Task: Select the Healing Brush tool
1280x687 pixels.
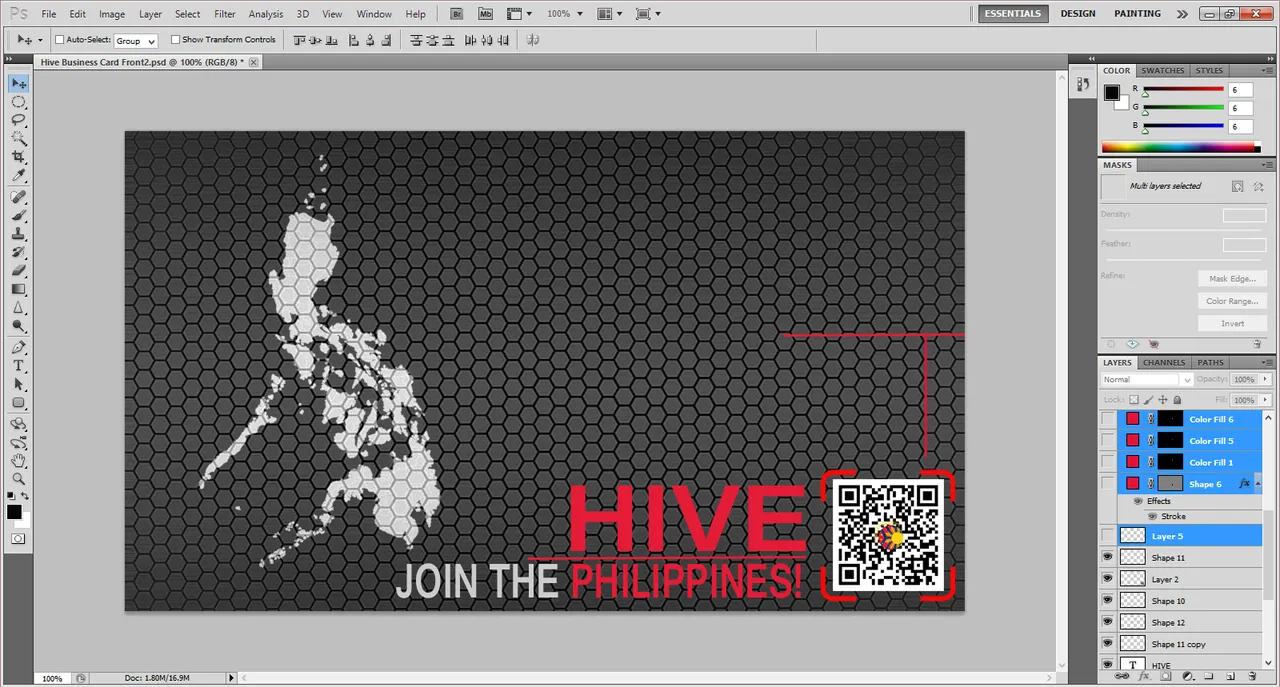Action: point(18,197)
